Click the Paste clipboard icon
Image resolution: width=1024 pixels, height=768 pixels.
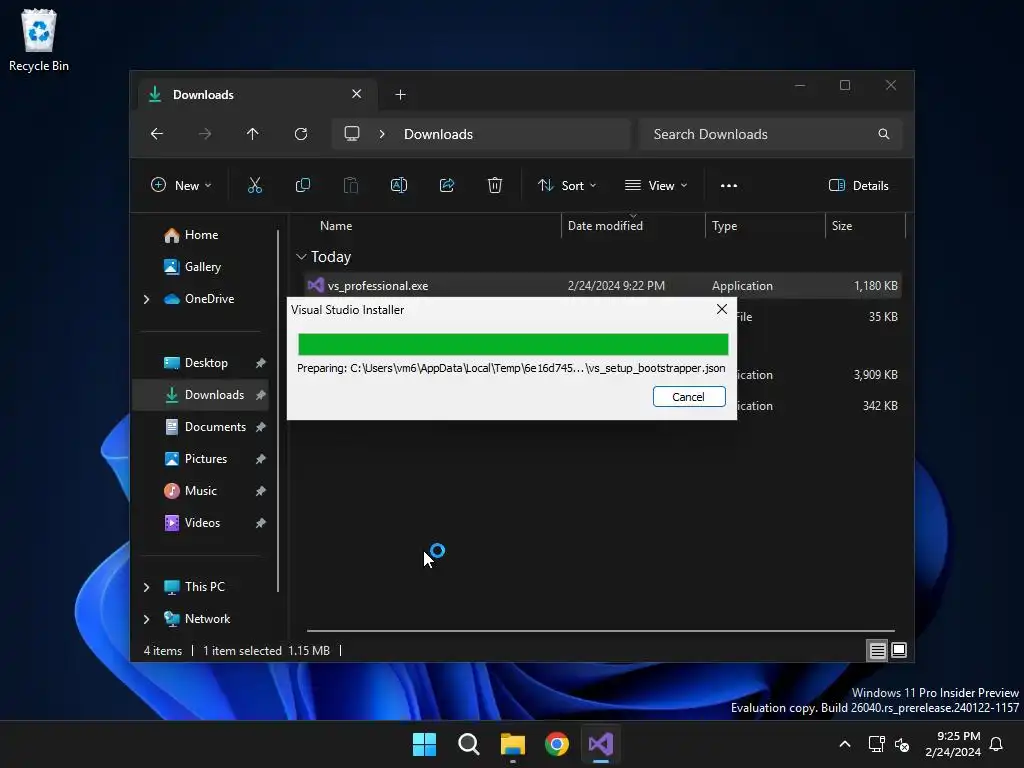click(351, 185)
